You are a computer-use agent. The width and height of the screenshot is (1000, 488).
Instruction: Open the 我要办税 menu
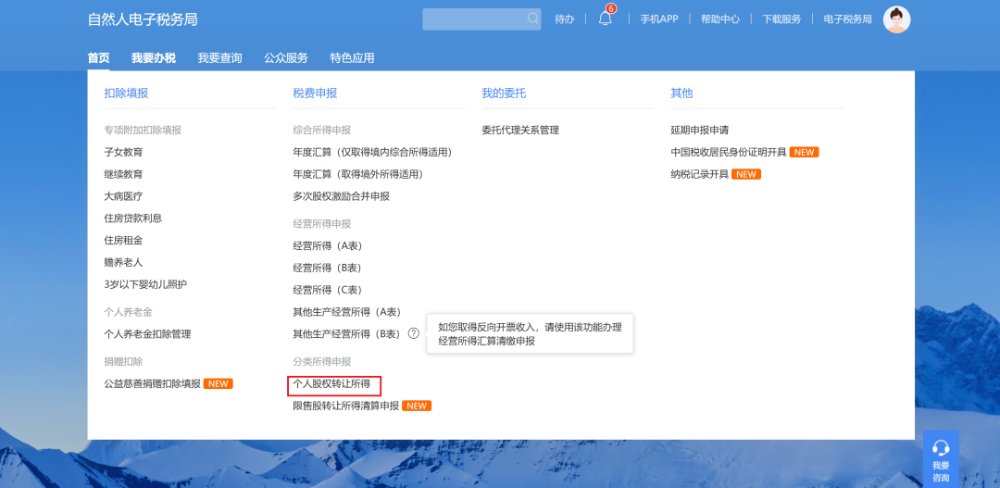pos(154,58)
